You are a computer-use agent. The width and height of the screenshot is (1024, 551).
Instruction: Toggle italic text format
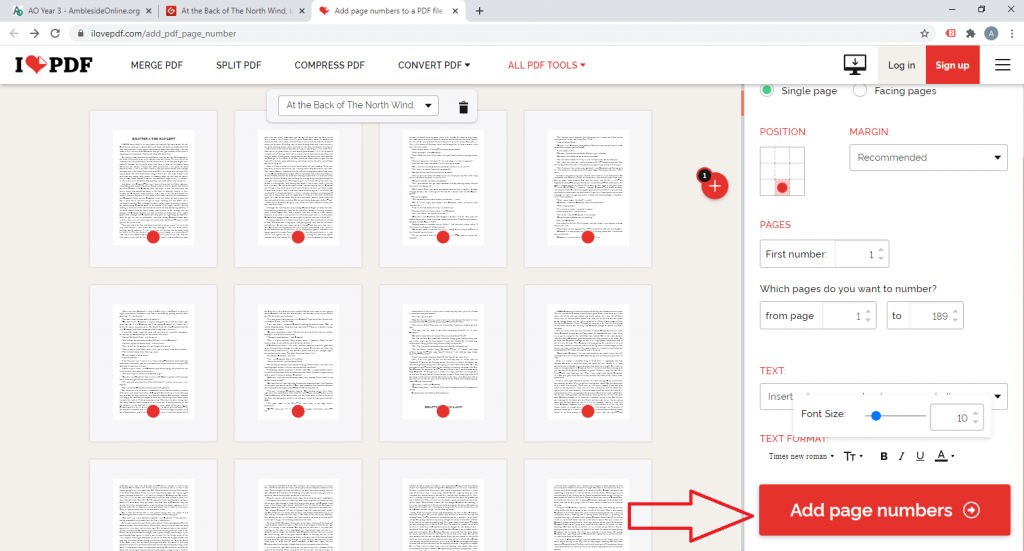tap(901, 456)
